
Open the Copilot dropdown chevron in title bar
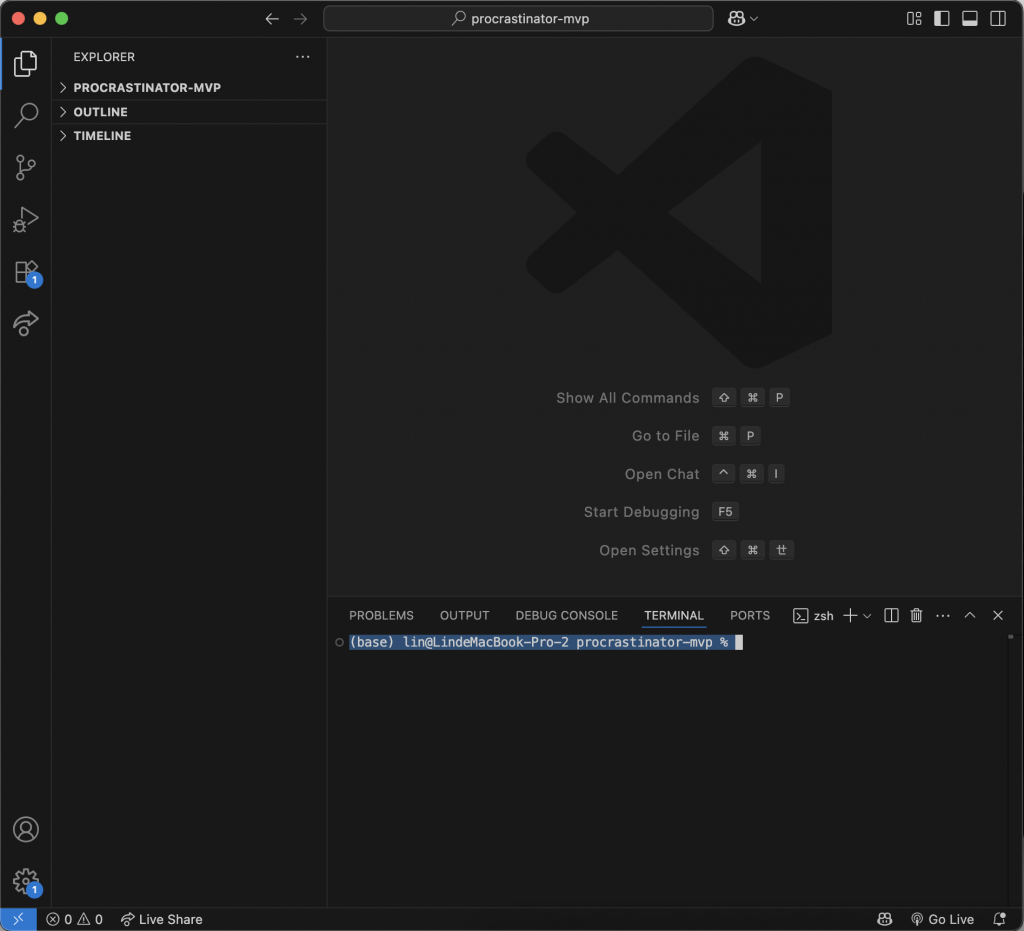754,19
